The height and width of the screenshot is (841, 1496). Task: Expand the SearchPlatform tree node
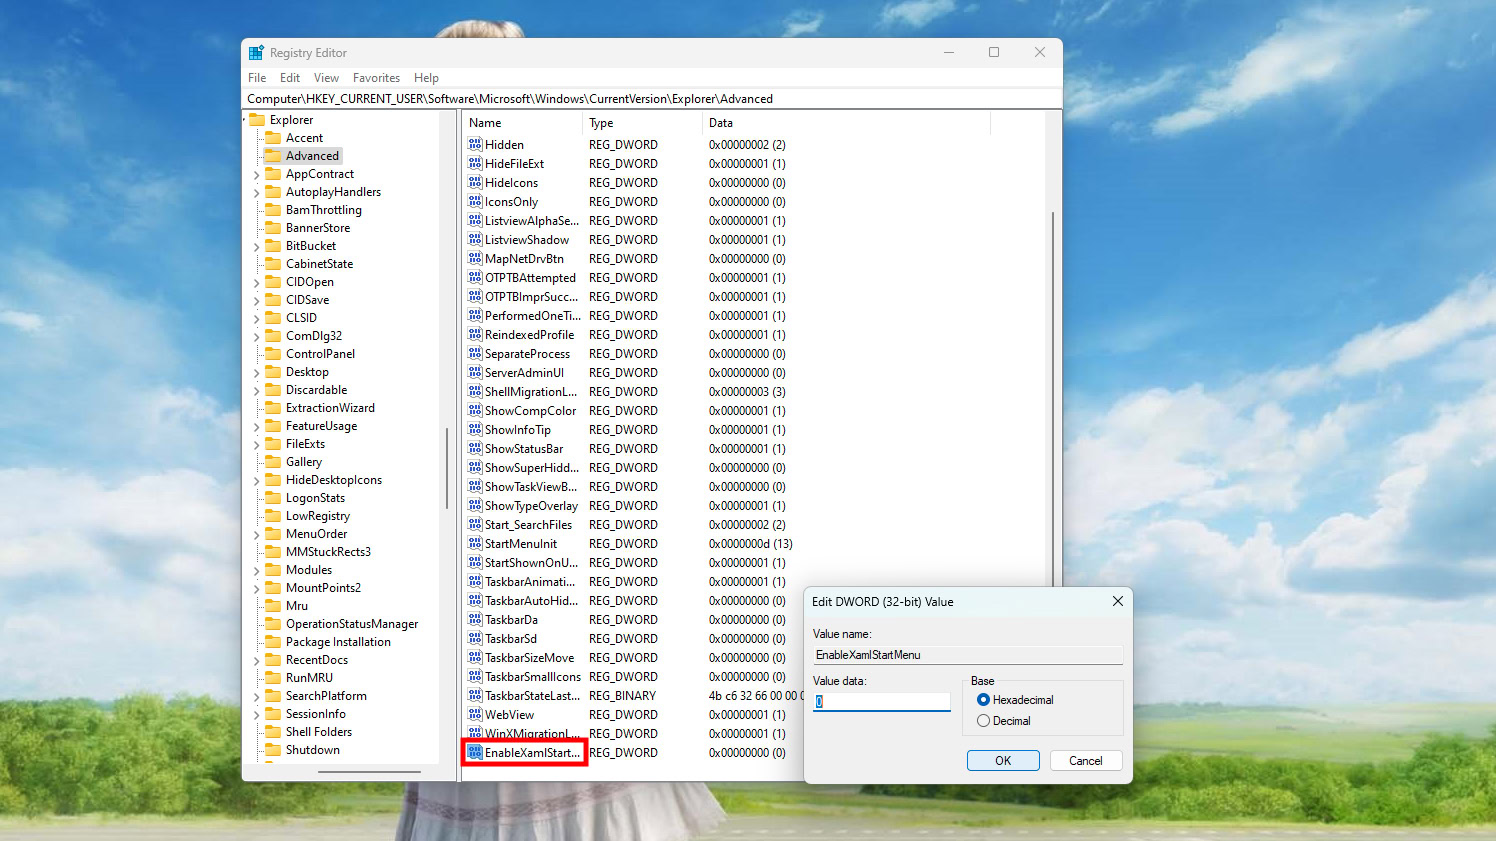tap(257, 697)
